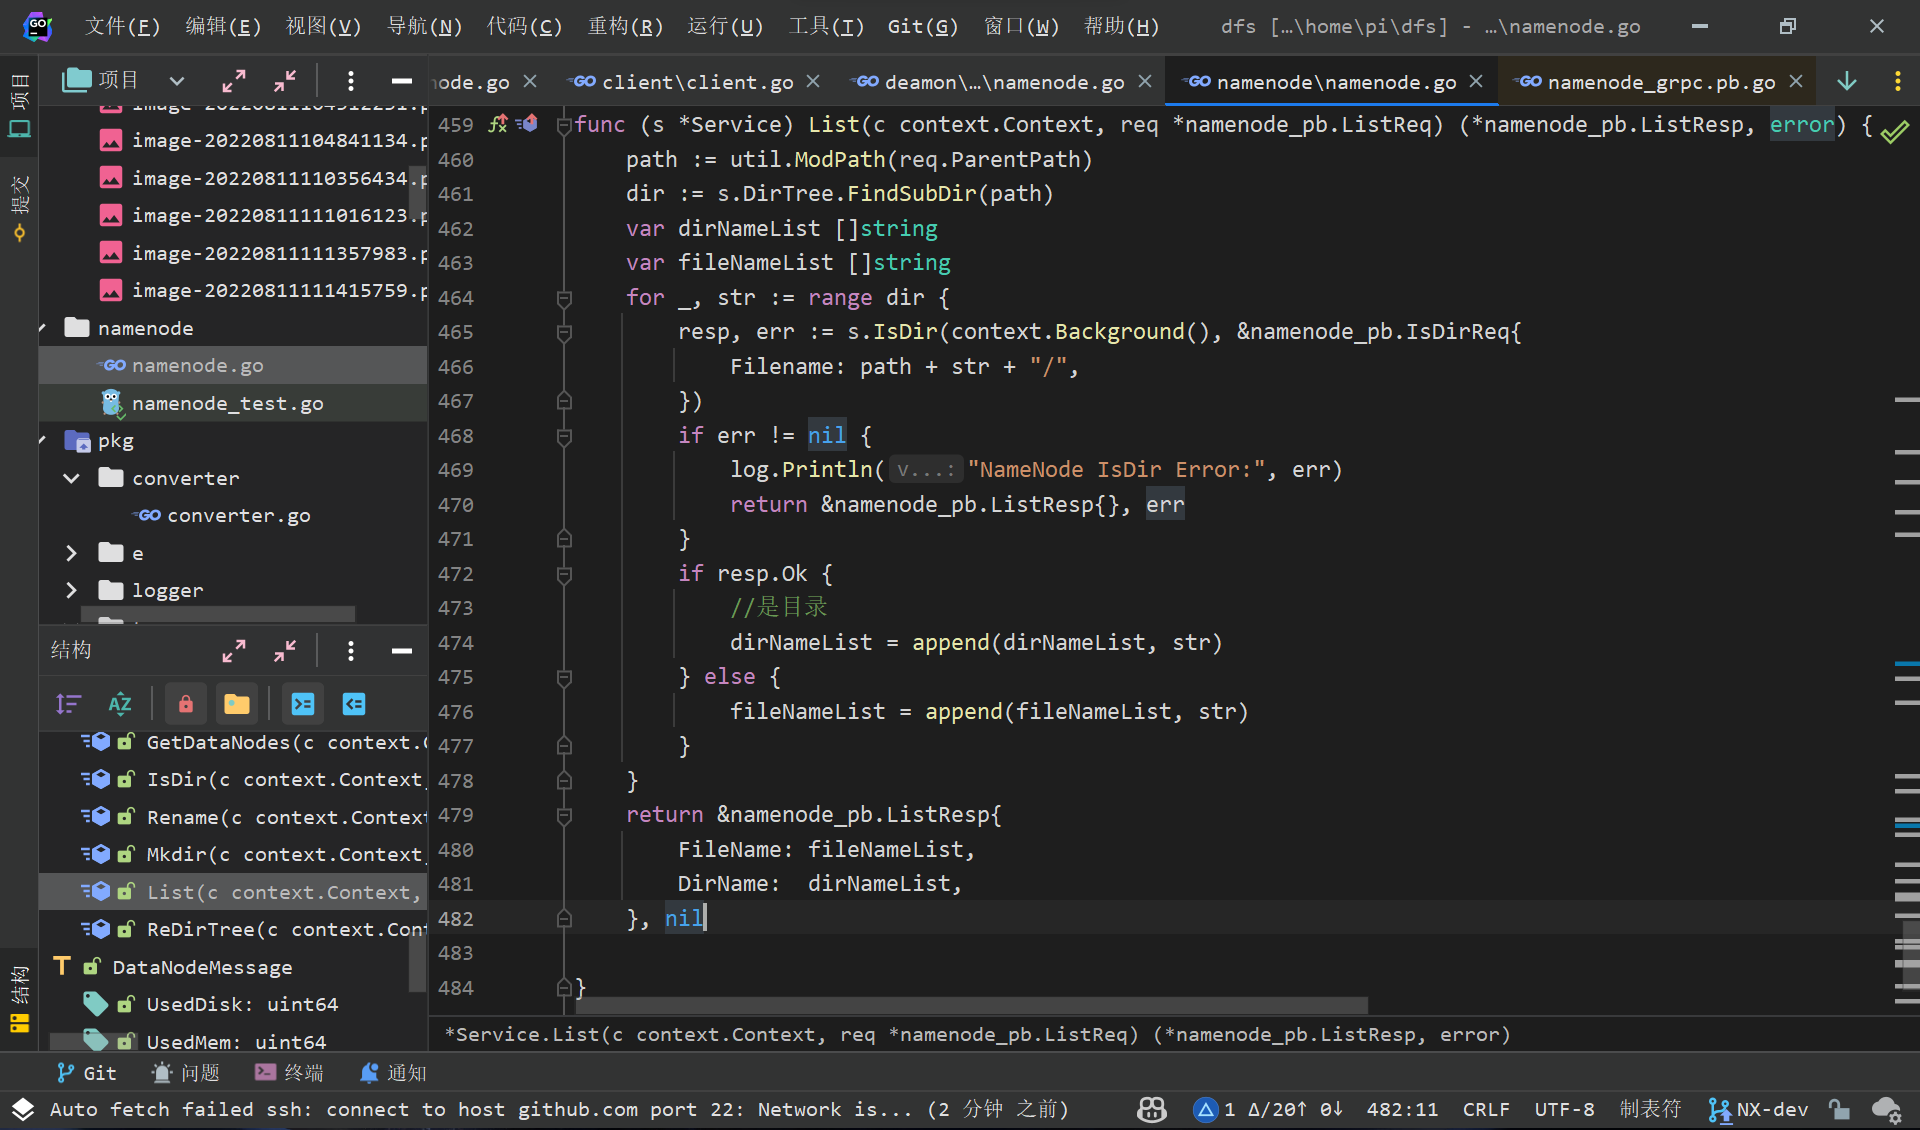This screenshot has width=1920, height=1130.
Task: Open the 提交 commit tool window
Action: [x=19, y=208]
